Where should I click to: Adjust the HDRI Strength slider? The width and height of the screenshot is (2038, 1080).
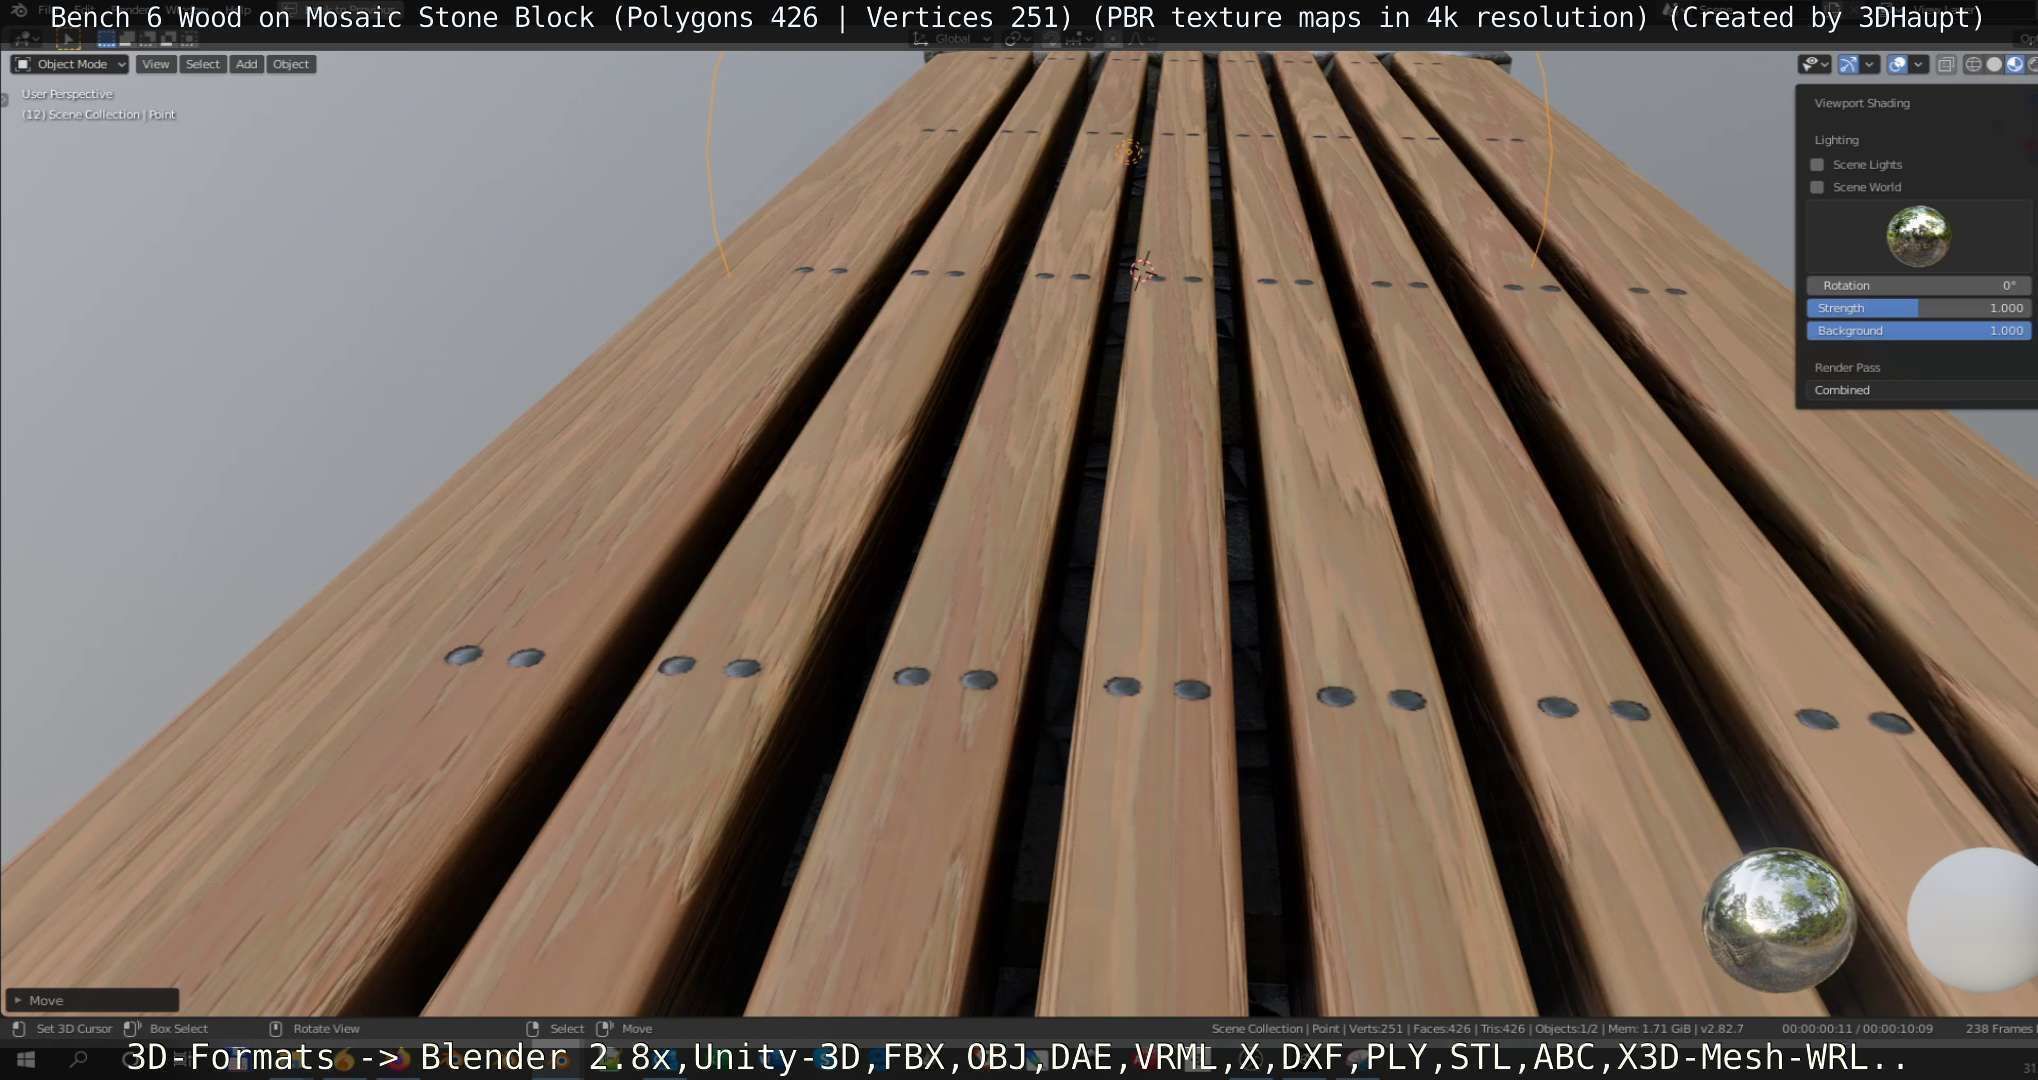pos(1918,308)
